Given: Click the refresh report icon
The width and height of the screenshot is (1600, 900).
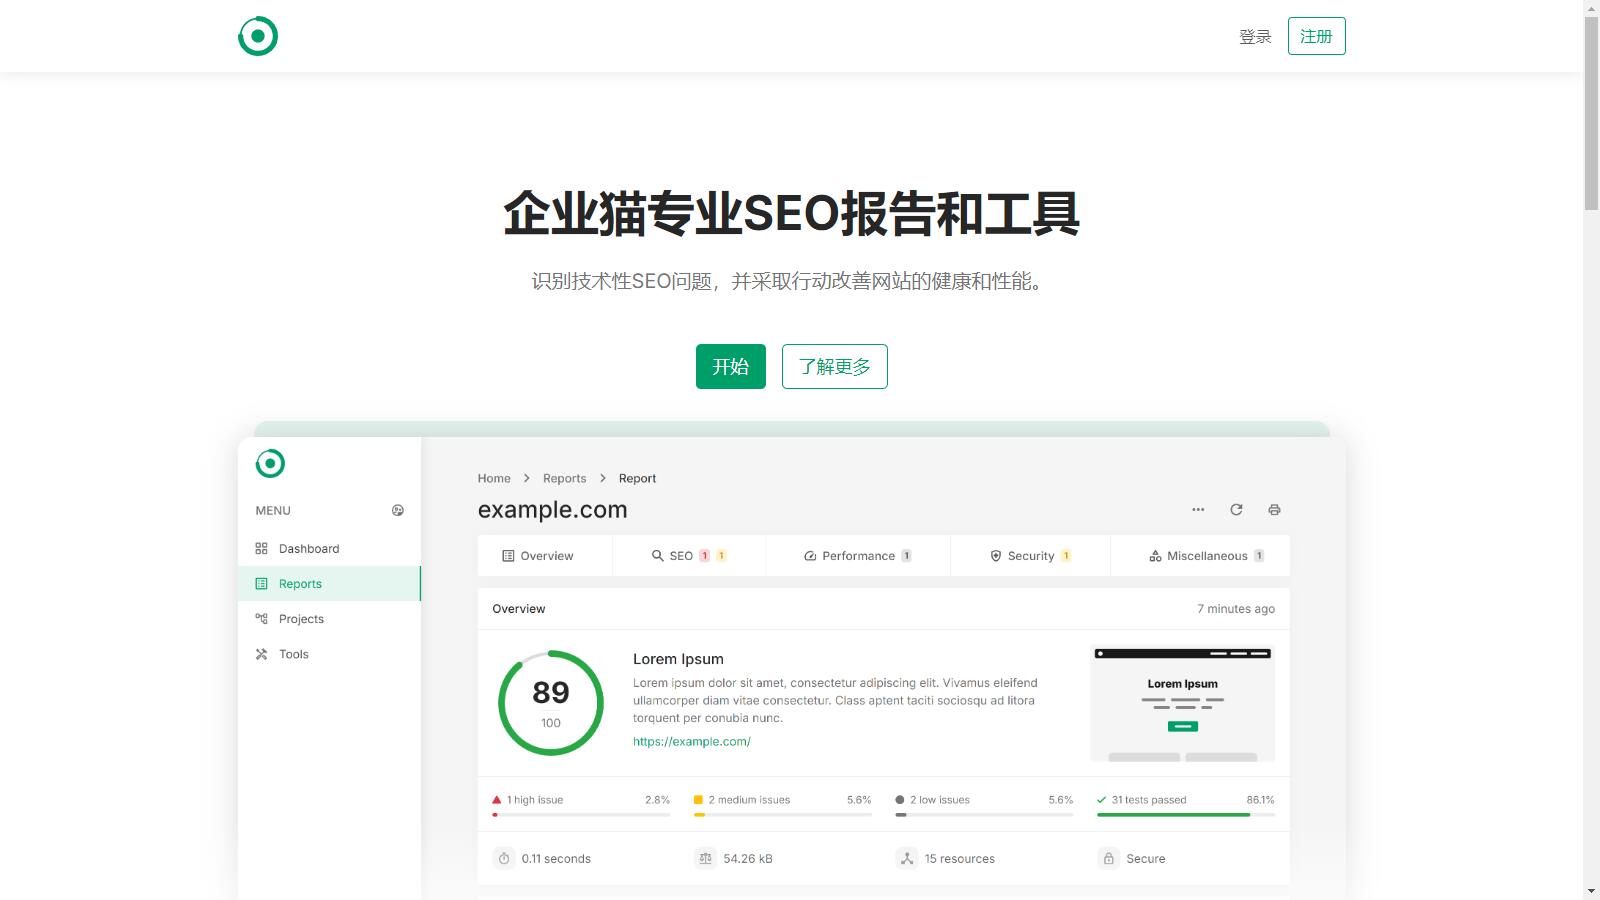Looking at the screenshot, I should pos(1236,510).
